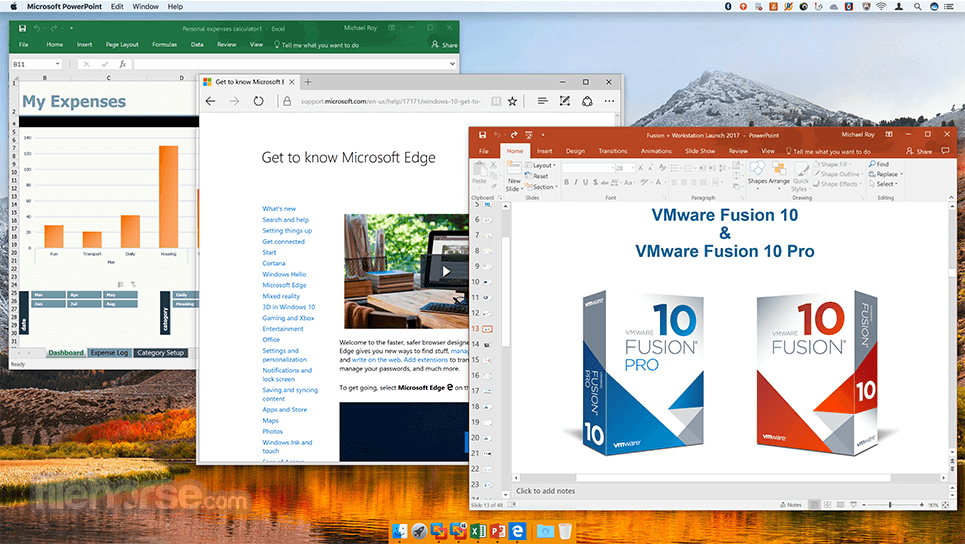Open Finder from the macOS dock
Screen dimensions: 965x545
pyautogui.click(x=399, y=530)
